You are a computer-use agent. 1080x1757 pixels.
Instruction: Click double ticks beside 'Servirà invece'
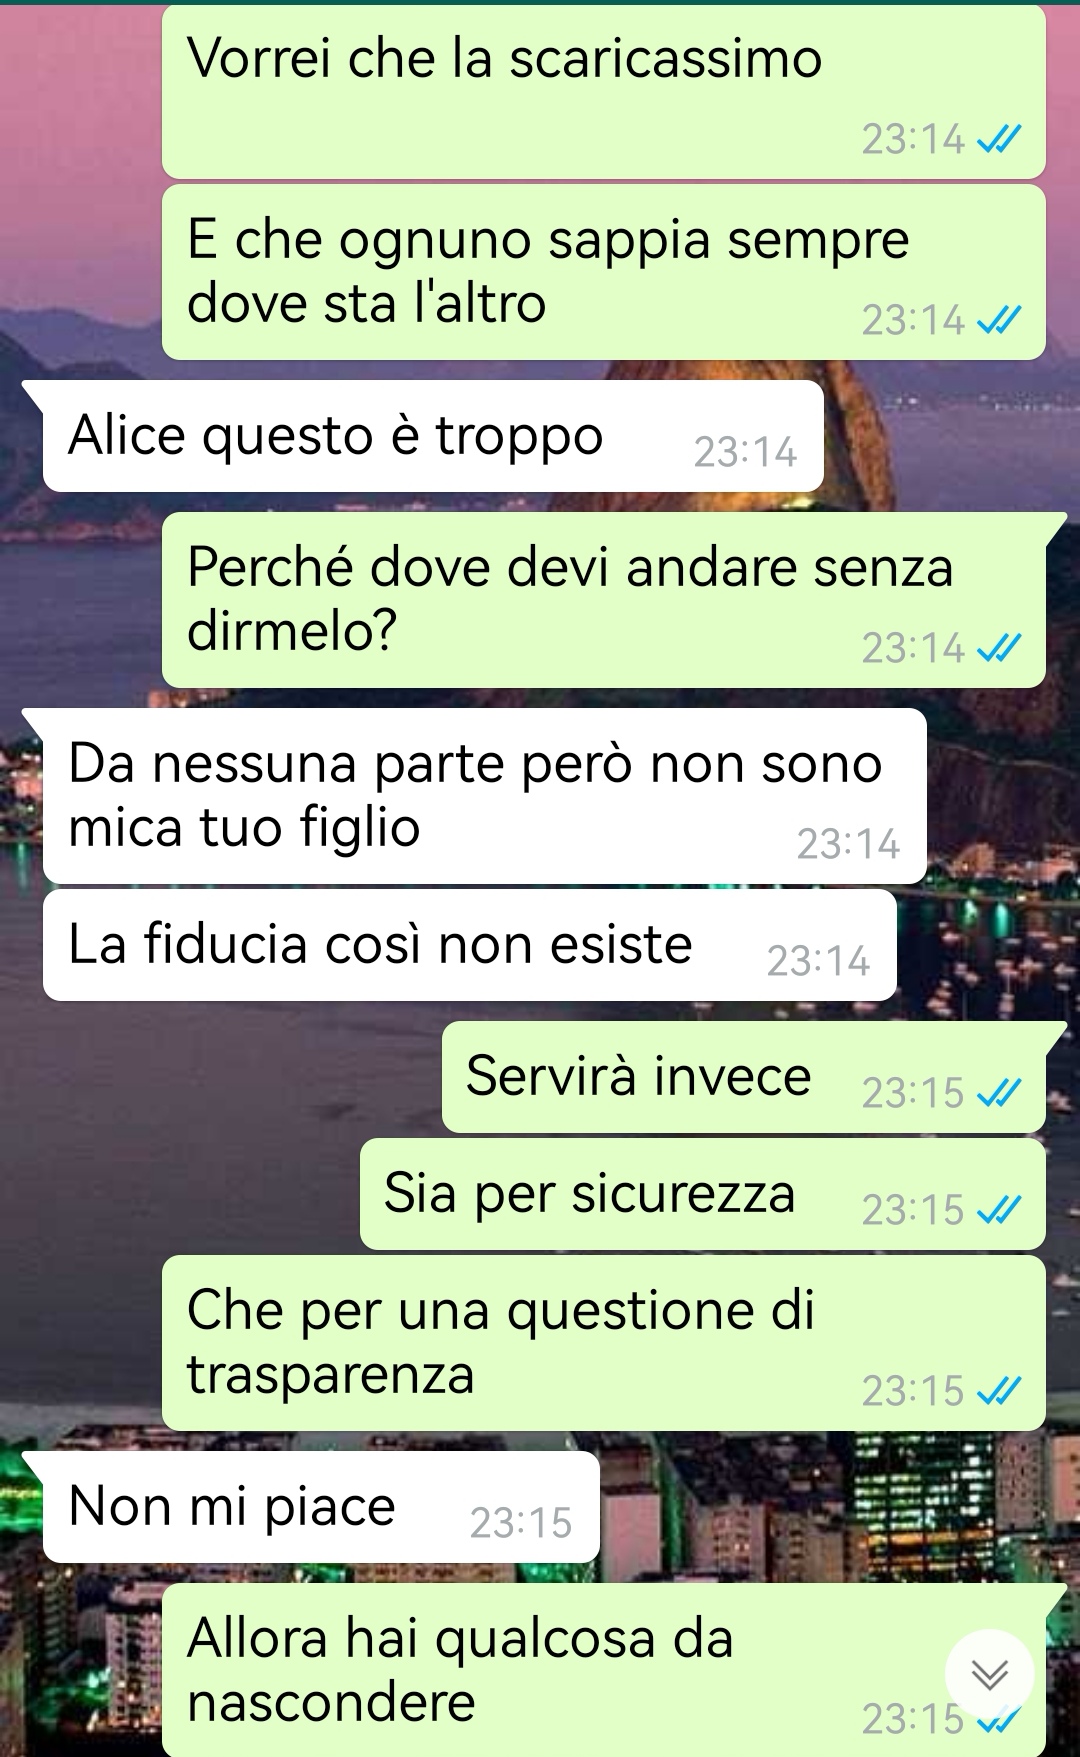click(x=998, y=1093)
